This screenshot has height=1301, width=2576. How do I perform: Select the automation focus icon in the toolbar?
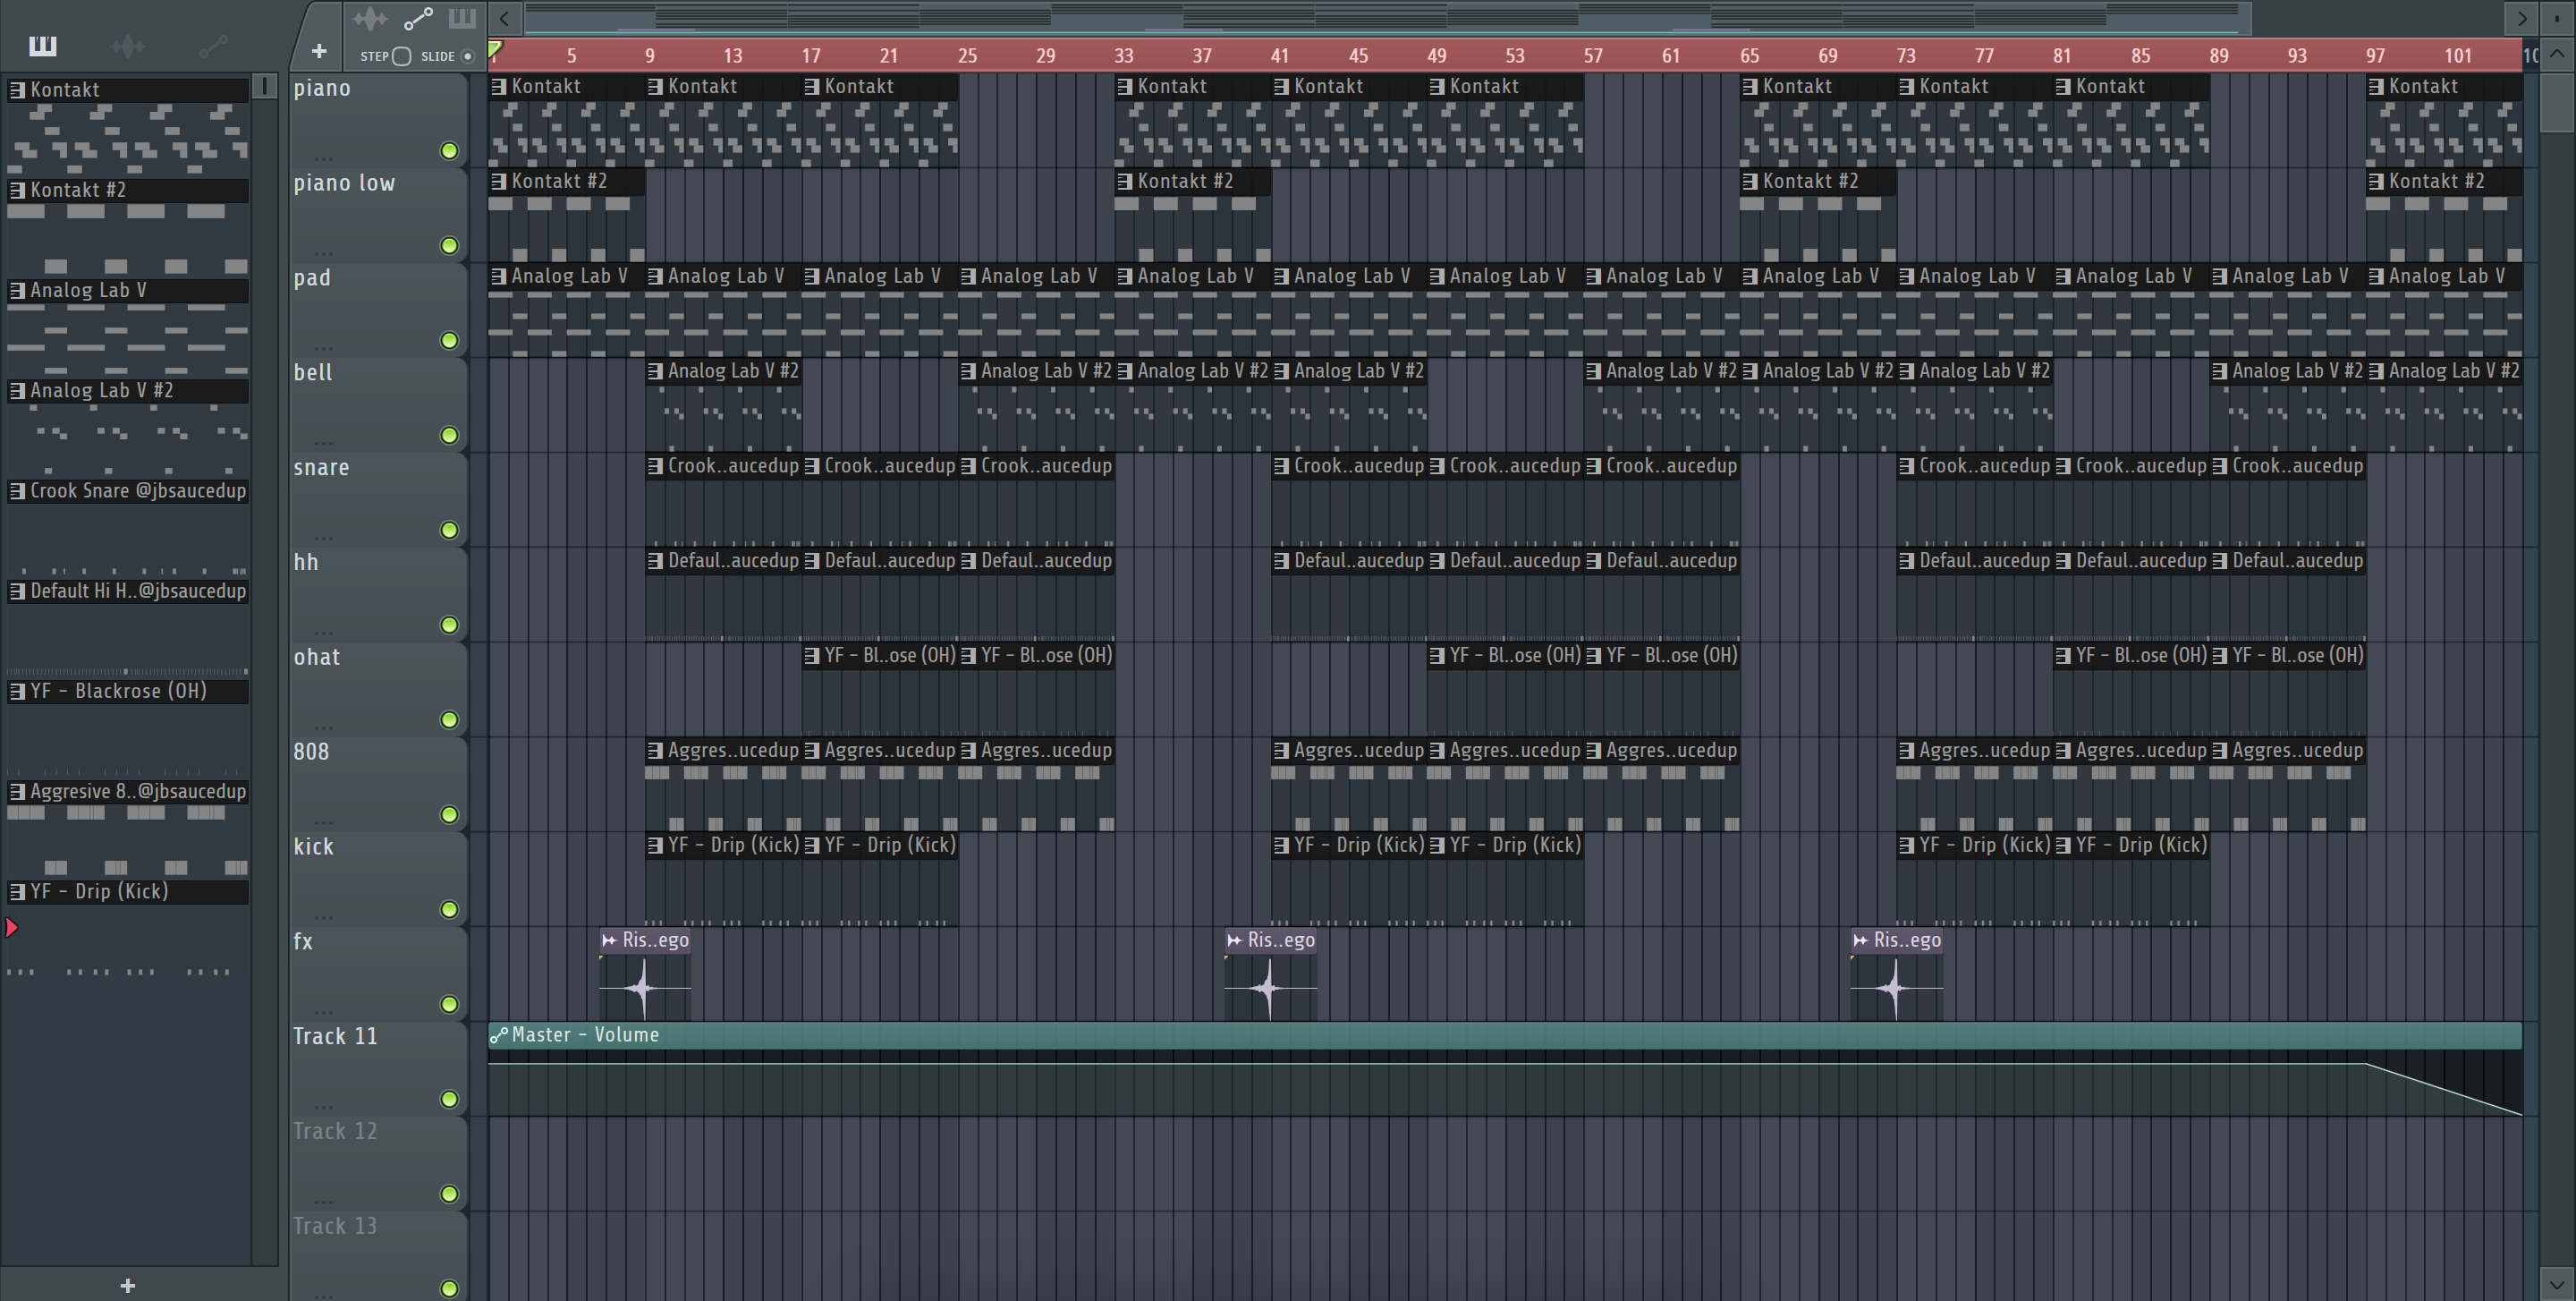click(418, 18)
